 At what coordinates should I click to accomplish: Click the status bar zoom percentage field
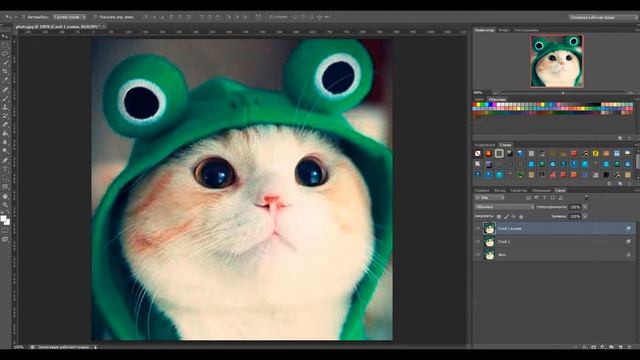pyautogui.click(x=19, y=347)
